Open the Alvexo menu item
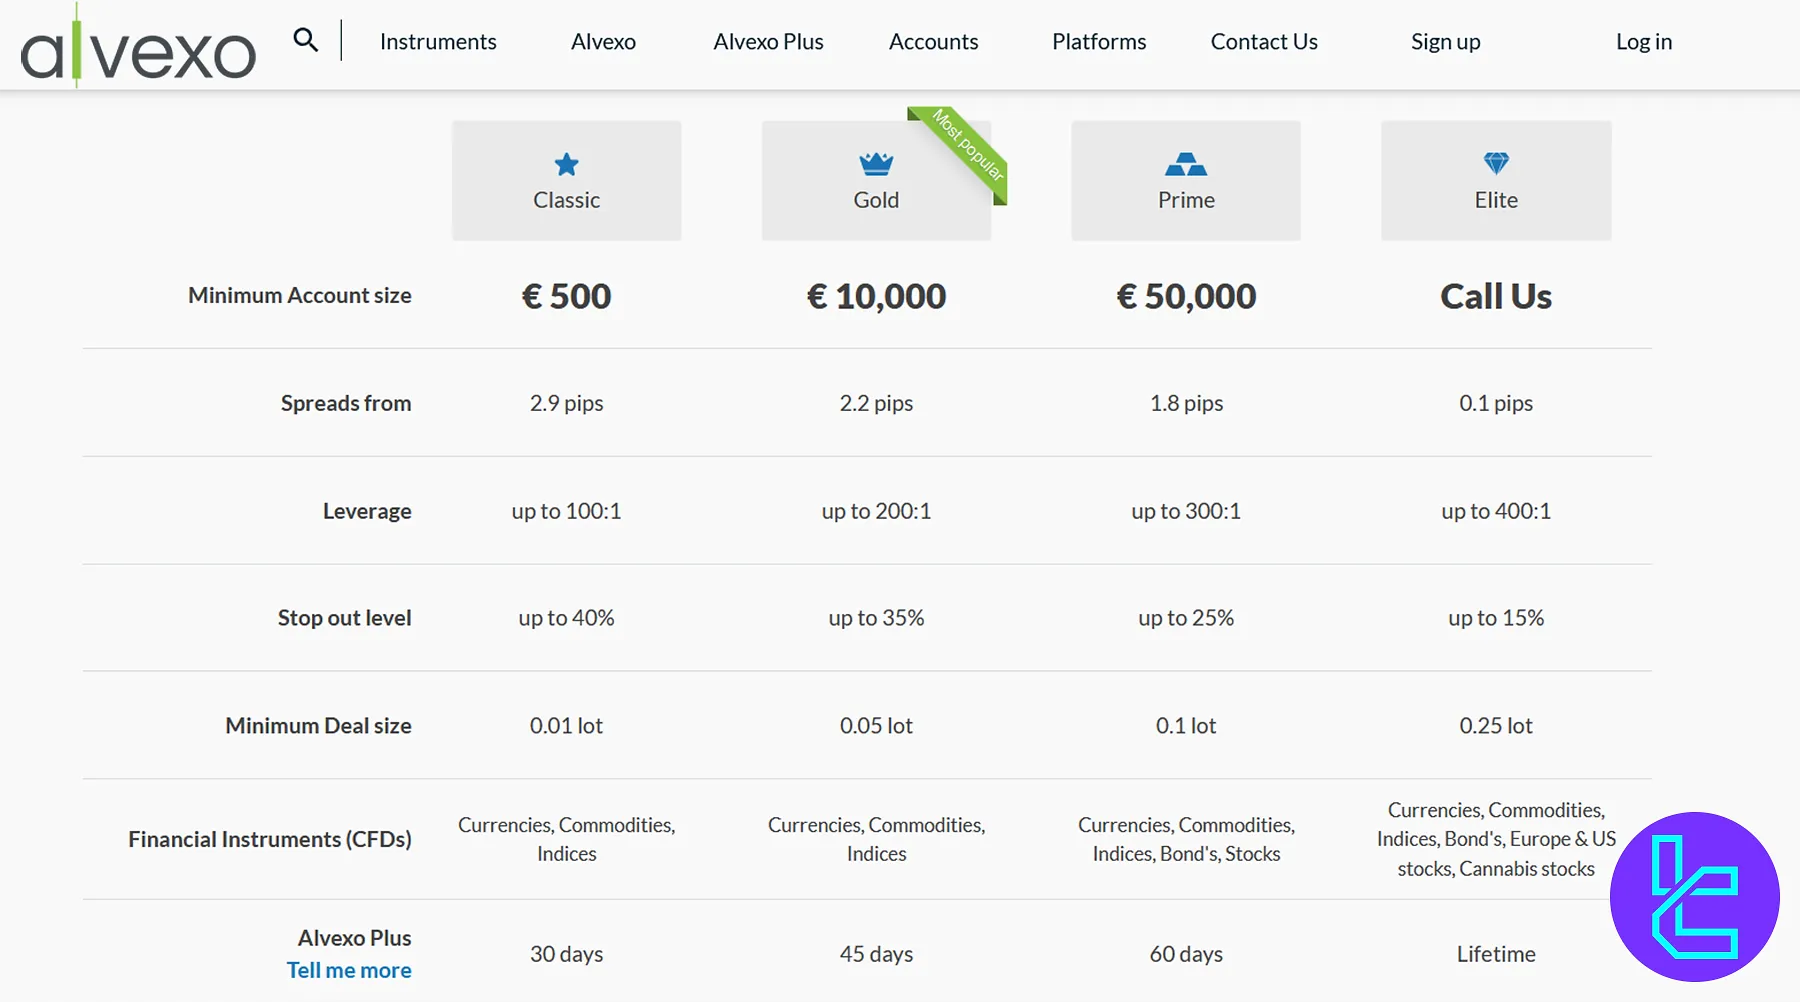The width and height of the screenshot is (1800, 1002). [603, 42]
